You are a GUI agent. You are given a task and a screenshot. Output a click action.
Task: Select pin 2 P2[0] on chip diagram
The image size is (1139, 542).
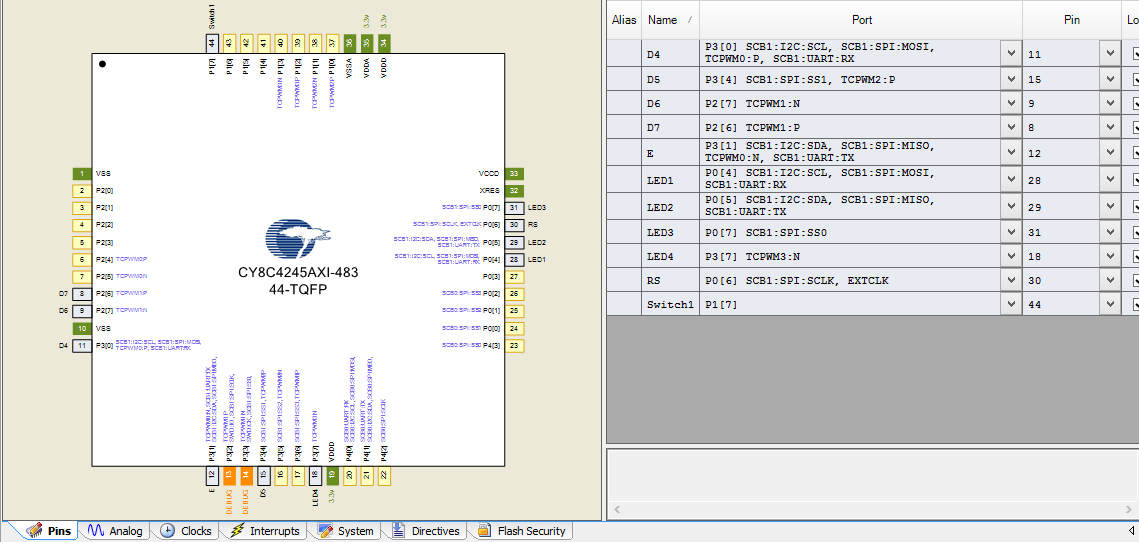(81, 191)
